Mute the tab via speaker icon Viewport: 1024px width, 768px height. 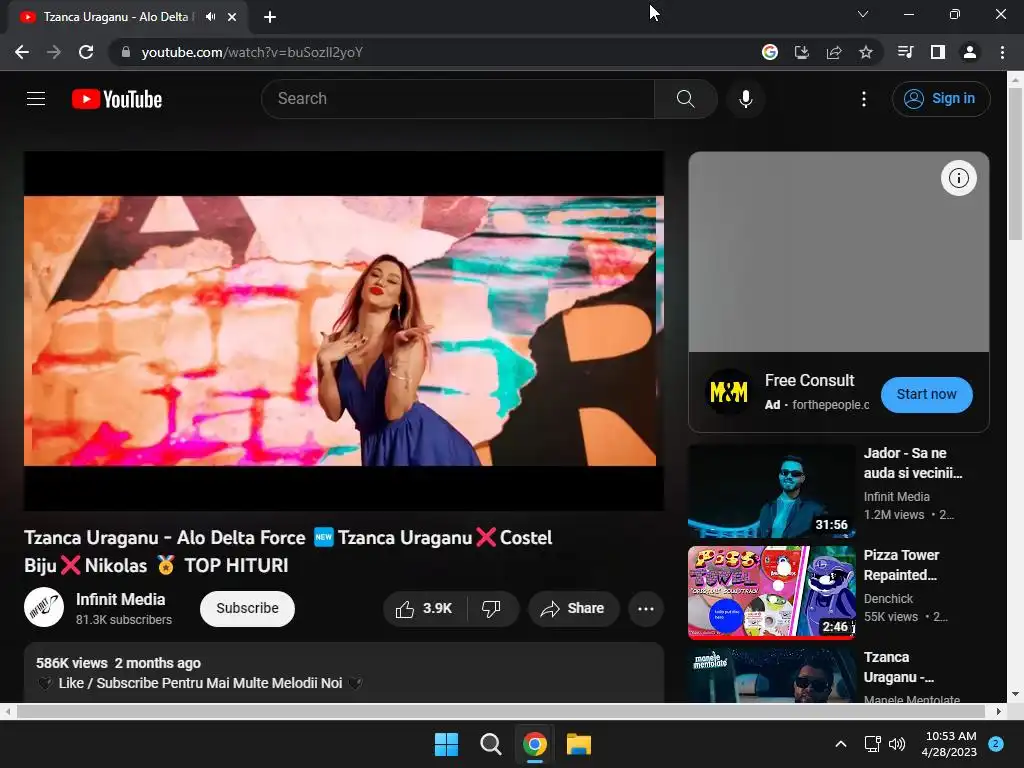coord(210,16)
